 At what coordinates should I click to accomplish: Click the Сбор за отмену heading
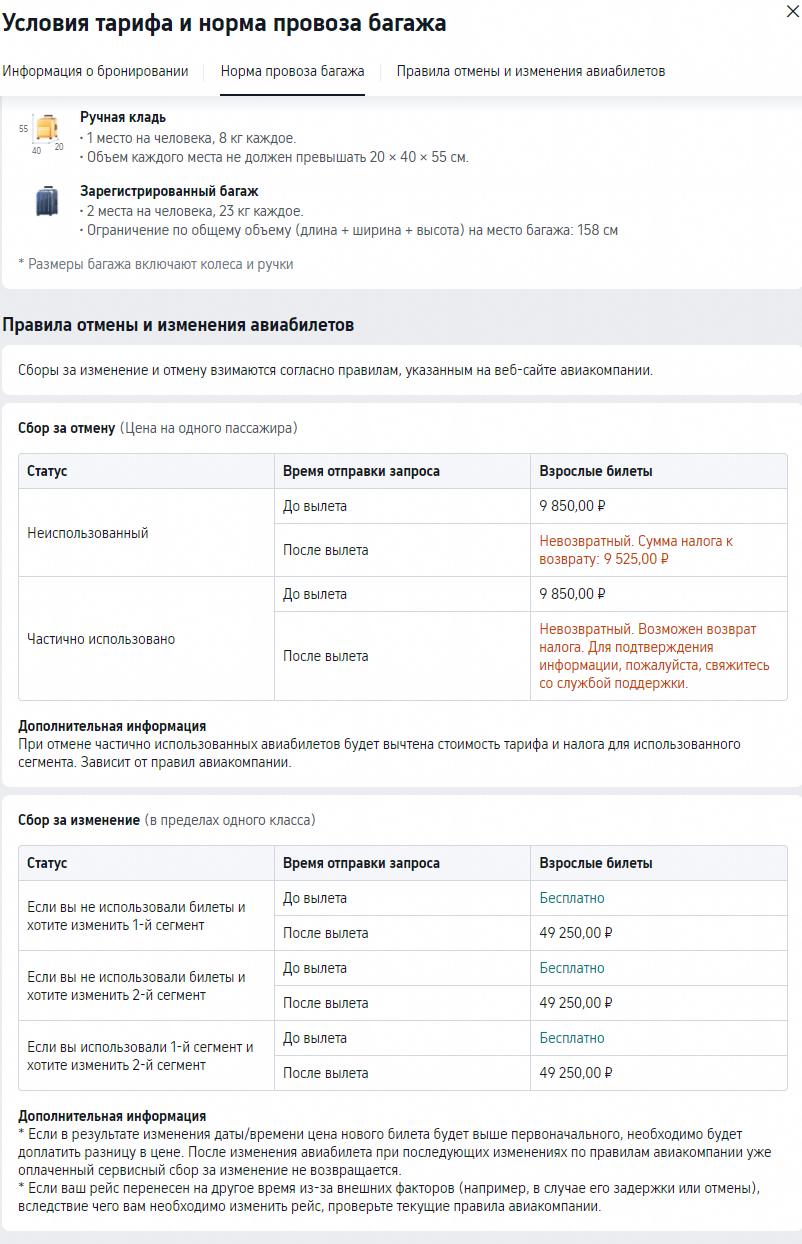[66, 428]
